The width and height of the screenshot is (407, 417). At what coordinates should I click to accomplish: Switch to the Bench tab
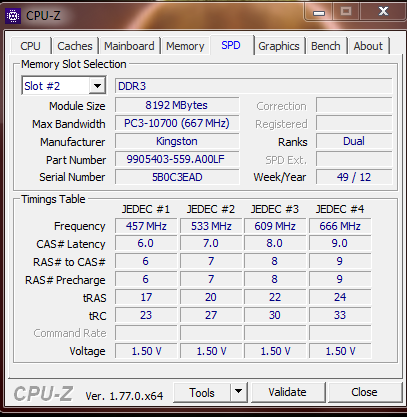326,46
